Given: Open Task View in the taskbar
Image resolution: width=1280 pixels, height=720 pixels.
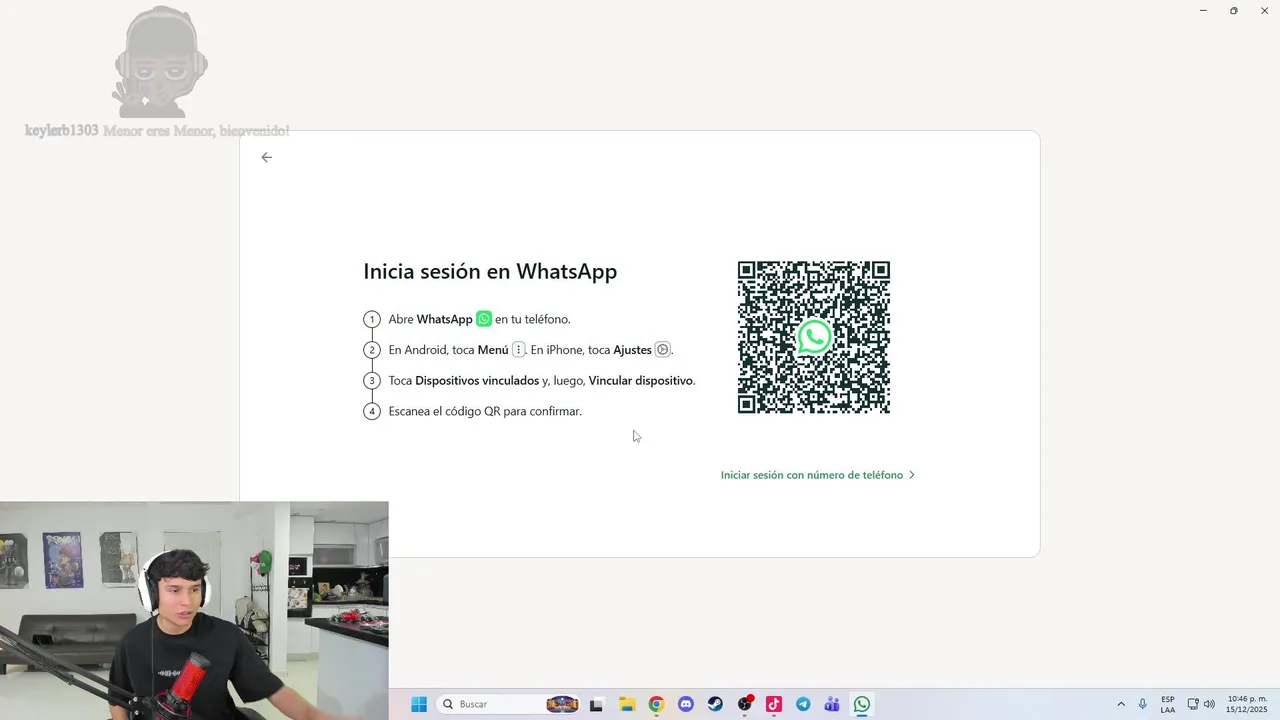Looking at the screenshot, I should [x=597, y=704].
